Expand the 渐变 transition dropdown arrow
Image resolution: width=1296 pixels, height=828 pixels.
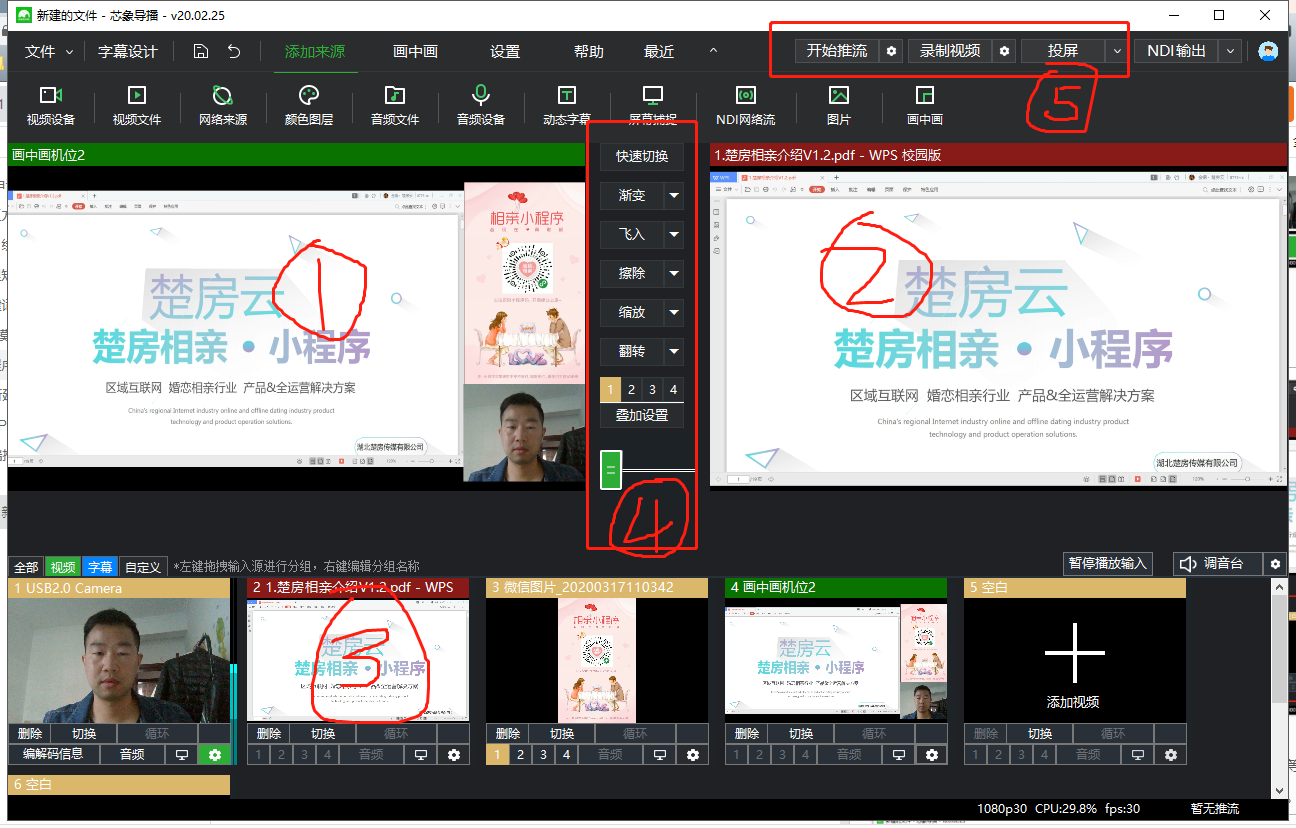pos(674,196)
